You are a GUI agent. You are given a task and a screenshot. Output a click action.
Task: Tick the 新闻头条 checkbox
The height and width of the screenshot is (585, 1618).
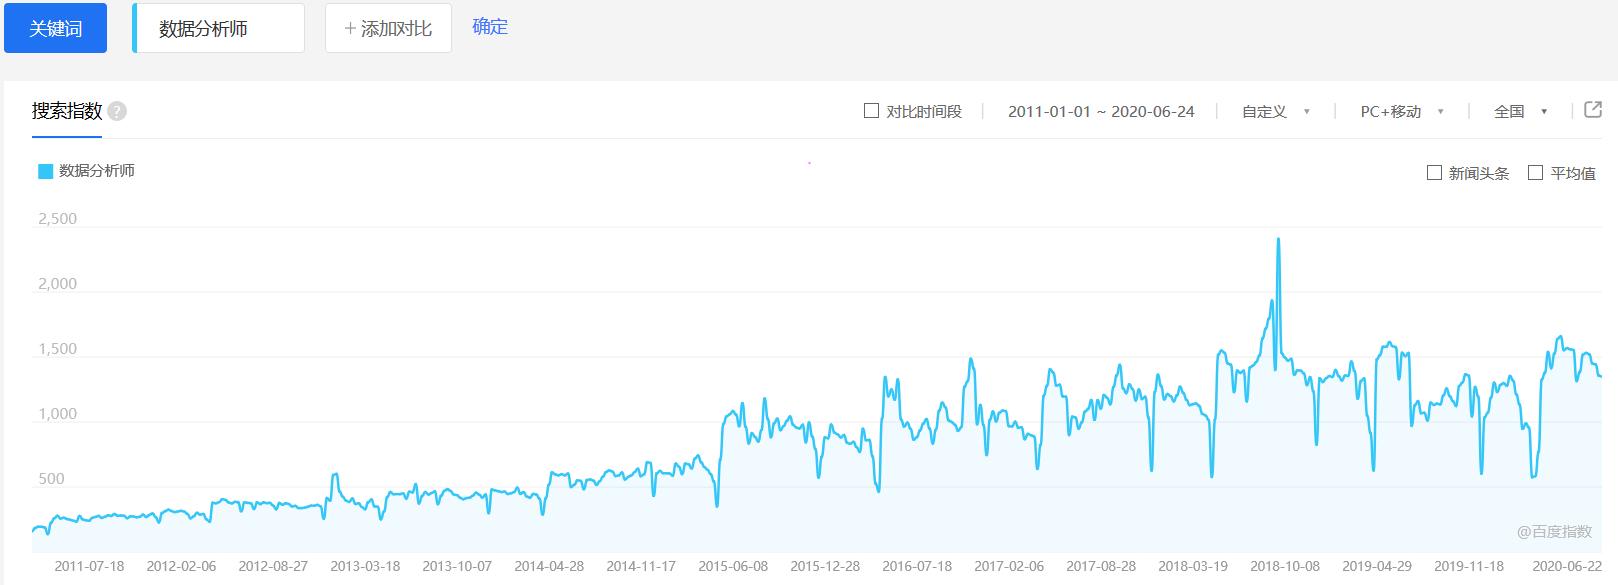1434,173
